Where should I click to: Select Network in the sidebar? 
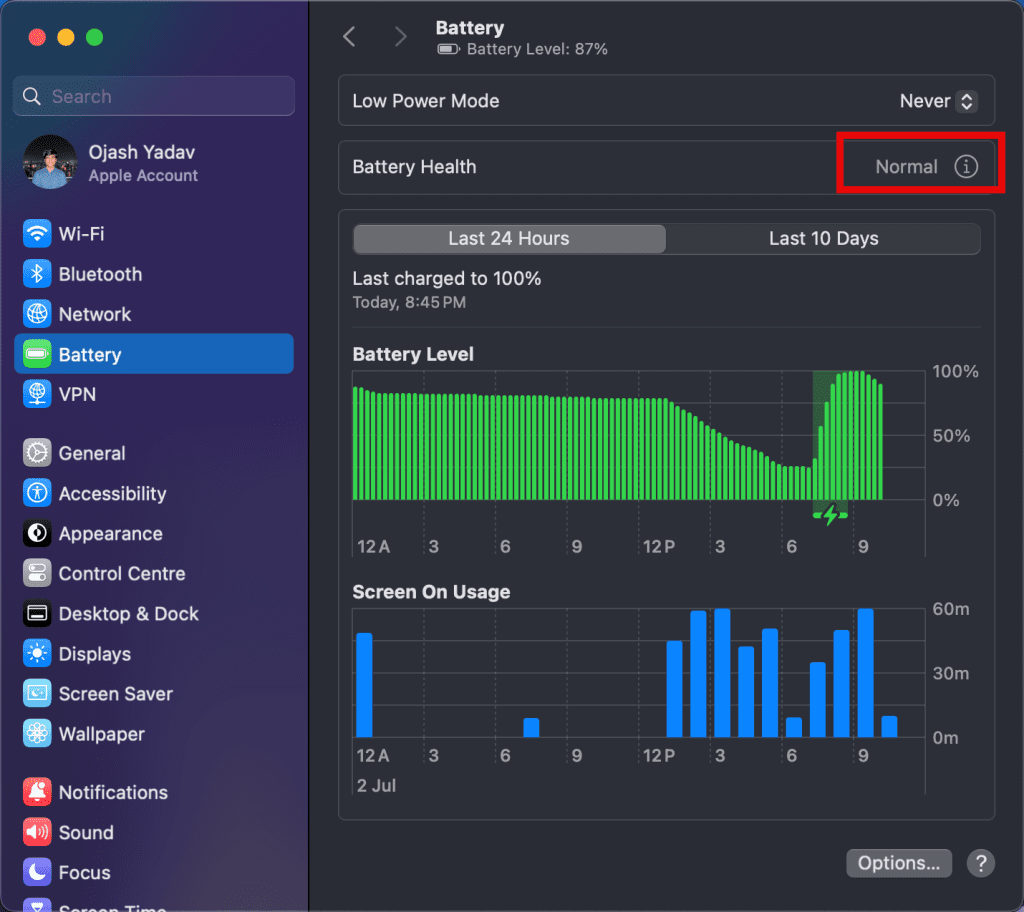pyautogui.click(x=95, y=314)
